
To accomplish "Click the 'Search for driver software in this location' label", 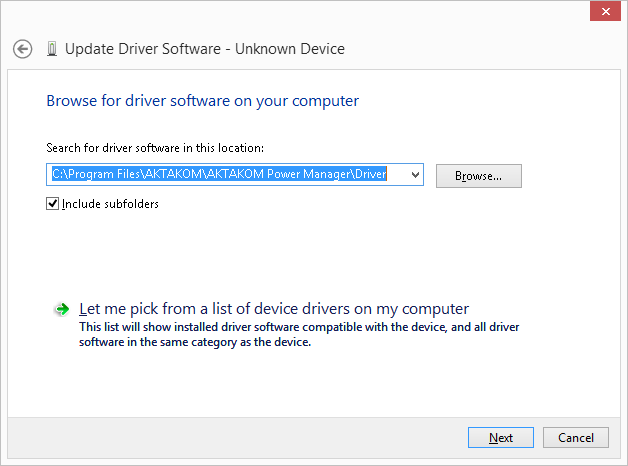I will (155, 148).
